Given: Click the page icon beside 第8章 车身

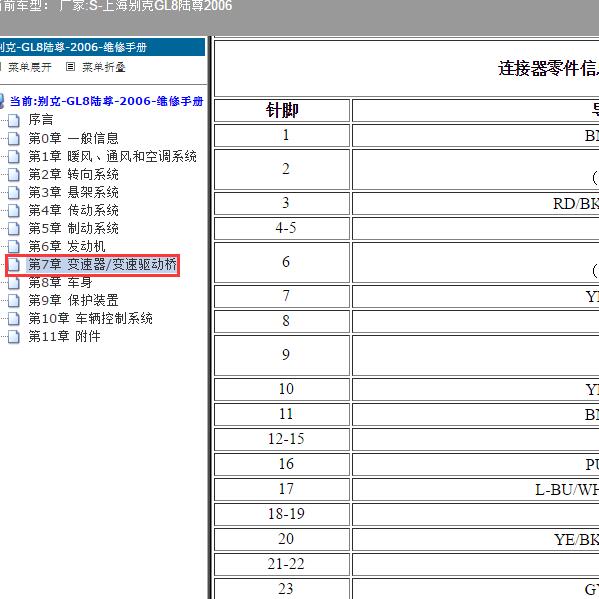Looking at the screenshot, I should click(x=14, y=283).
